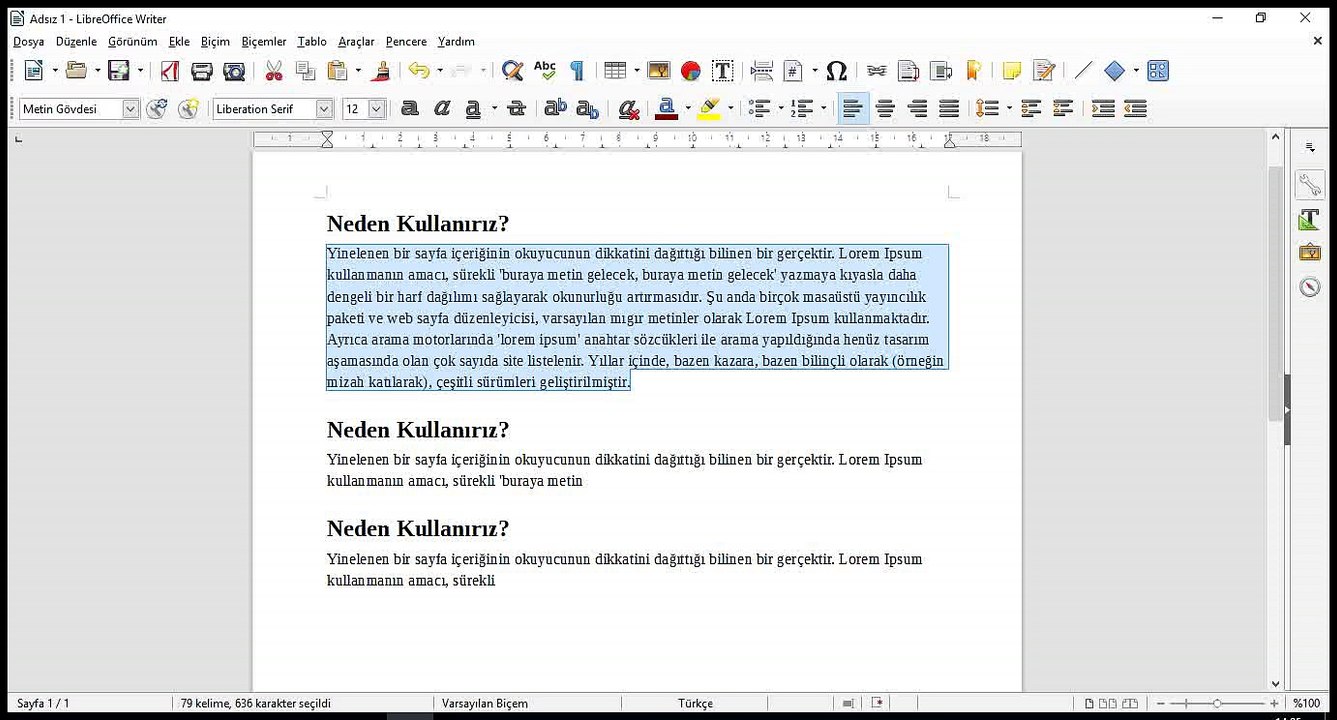Insert a page break
Viewport: 1337px width, 720px height.
coord(762,70)
